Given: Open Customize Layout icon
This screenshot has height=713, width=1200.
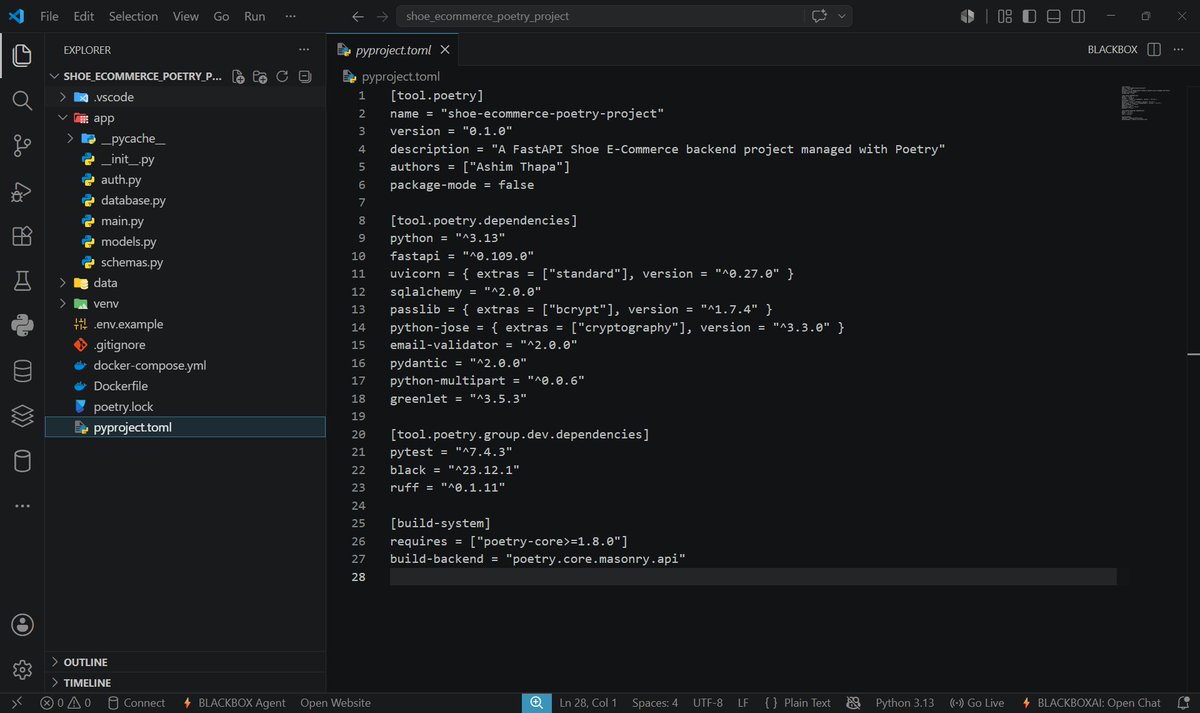Looking at the screenshot, I should pos(1004,16).
